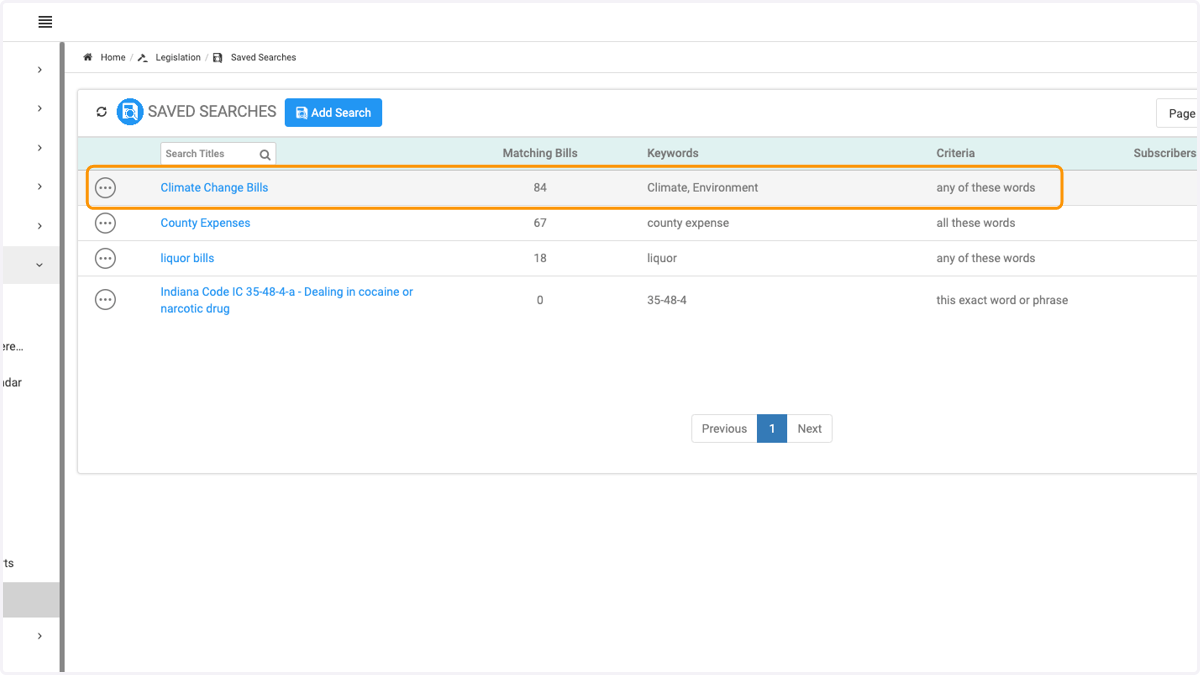
Task: Open the ellipsis menu for County Expenses
Action: click(105, 223)
